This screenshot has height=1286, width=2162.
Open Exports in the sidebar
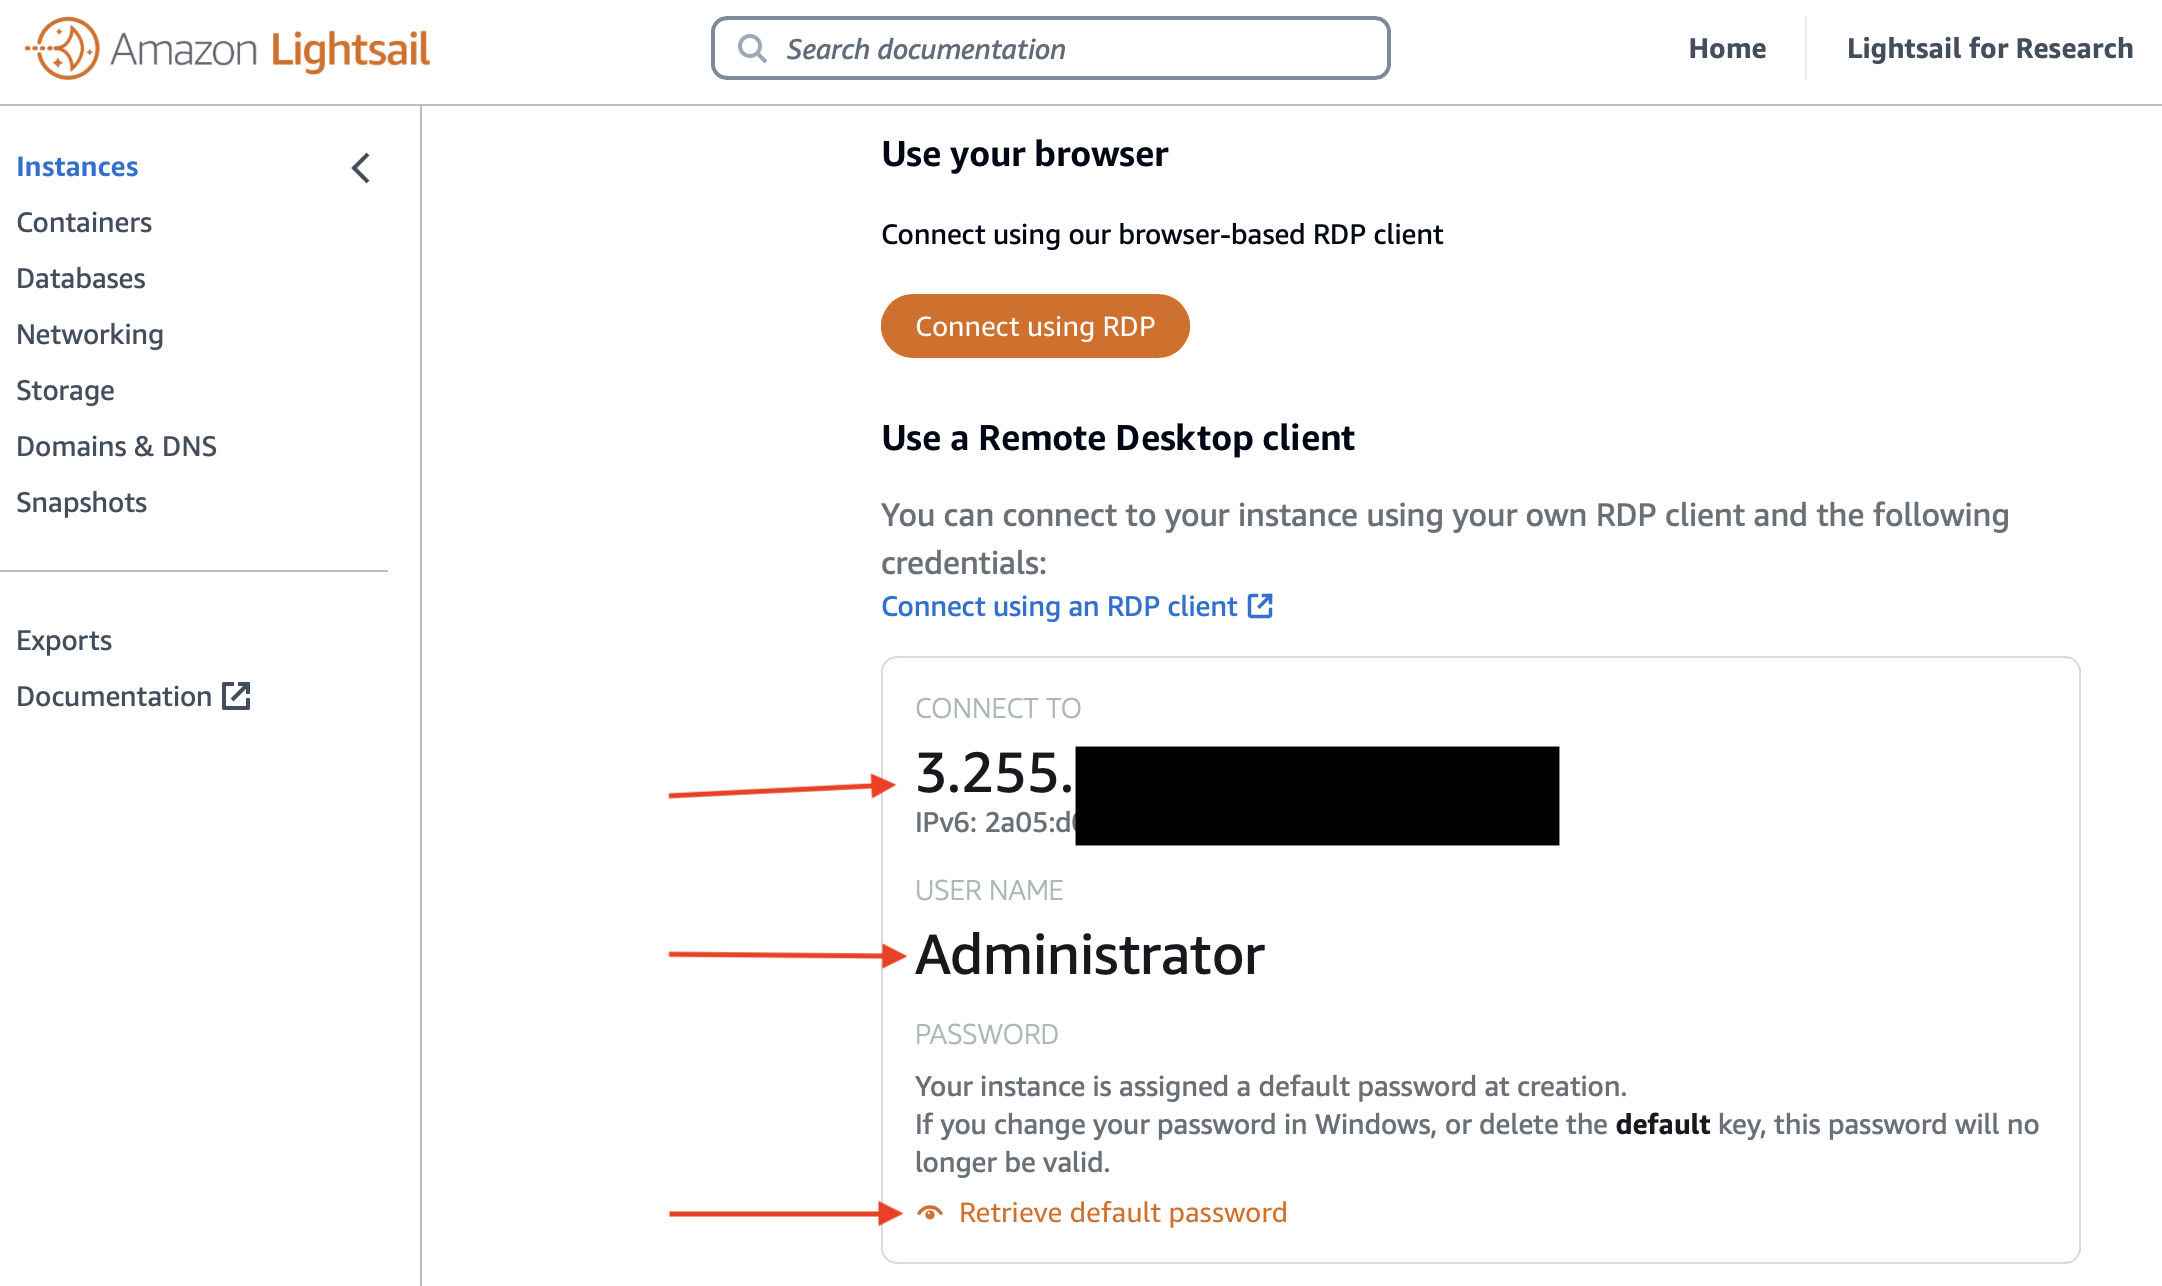click(x=64, y=640)
